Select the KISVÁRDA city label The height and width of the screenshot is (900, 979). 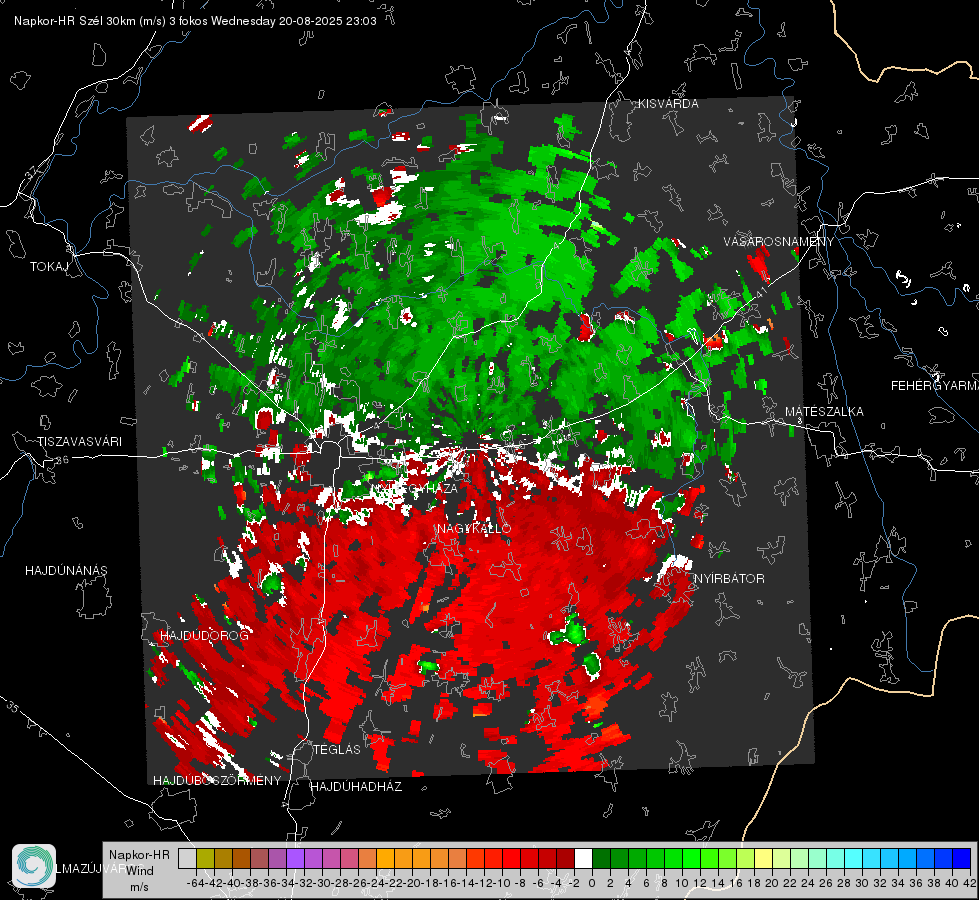tap(668, 104)
